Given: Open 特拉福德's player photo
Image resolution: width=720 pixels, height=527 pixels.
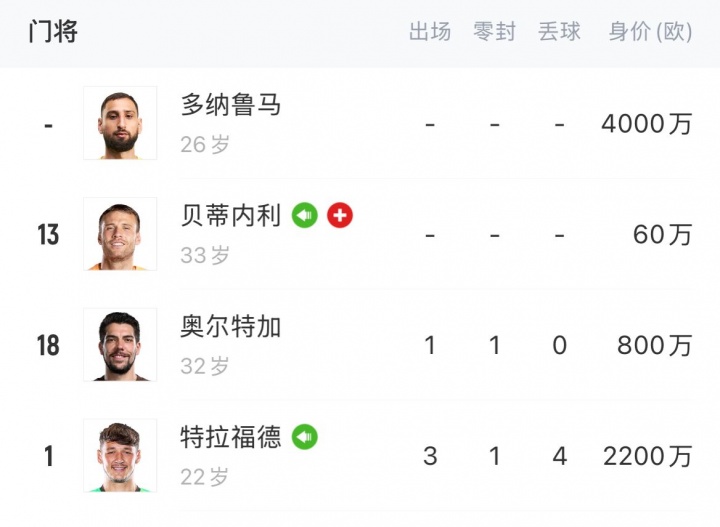Looking at the screenshot, I should pyautogui.click(x=120, y=456).
